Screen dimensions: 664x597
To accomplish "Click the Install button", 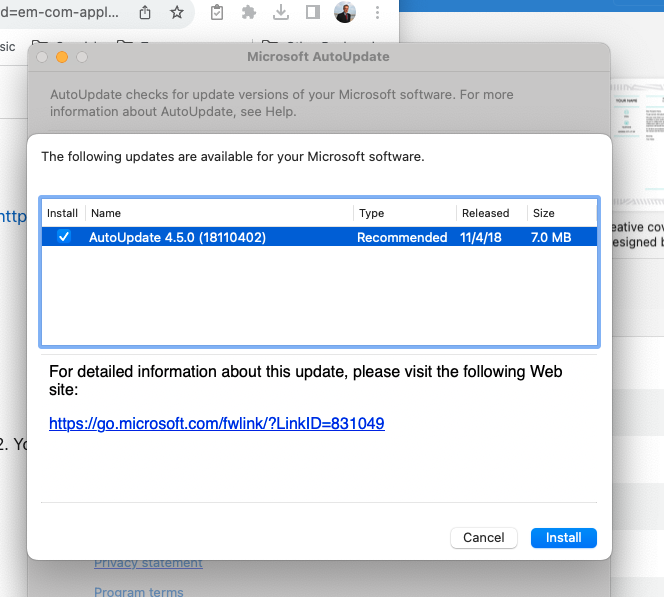I will coord(564,538).
